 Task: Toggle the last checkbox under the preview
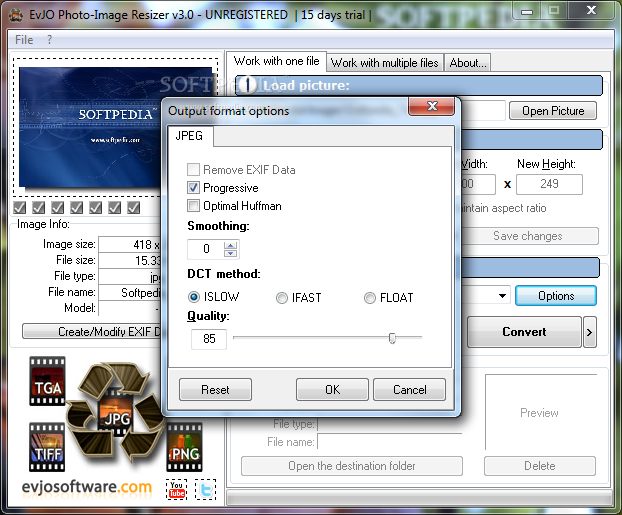click(134, 208)
